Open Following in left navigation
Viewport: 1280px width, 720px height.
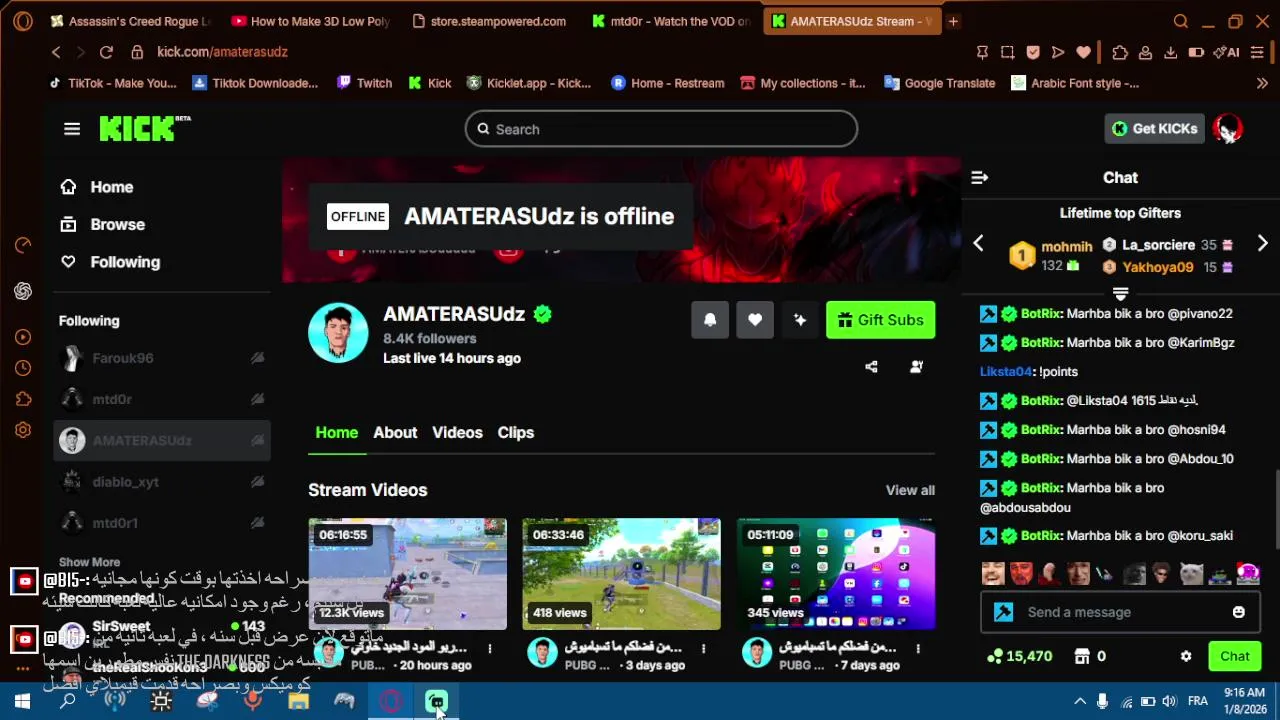(110, 262)
